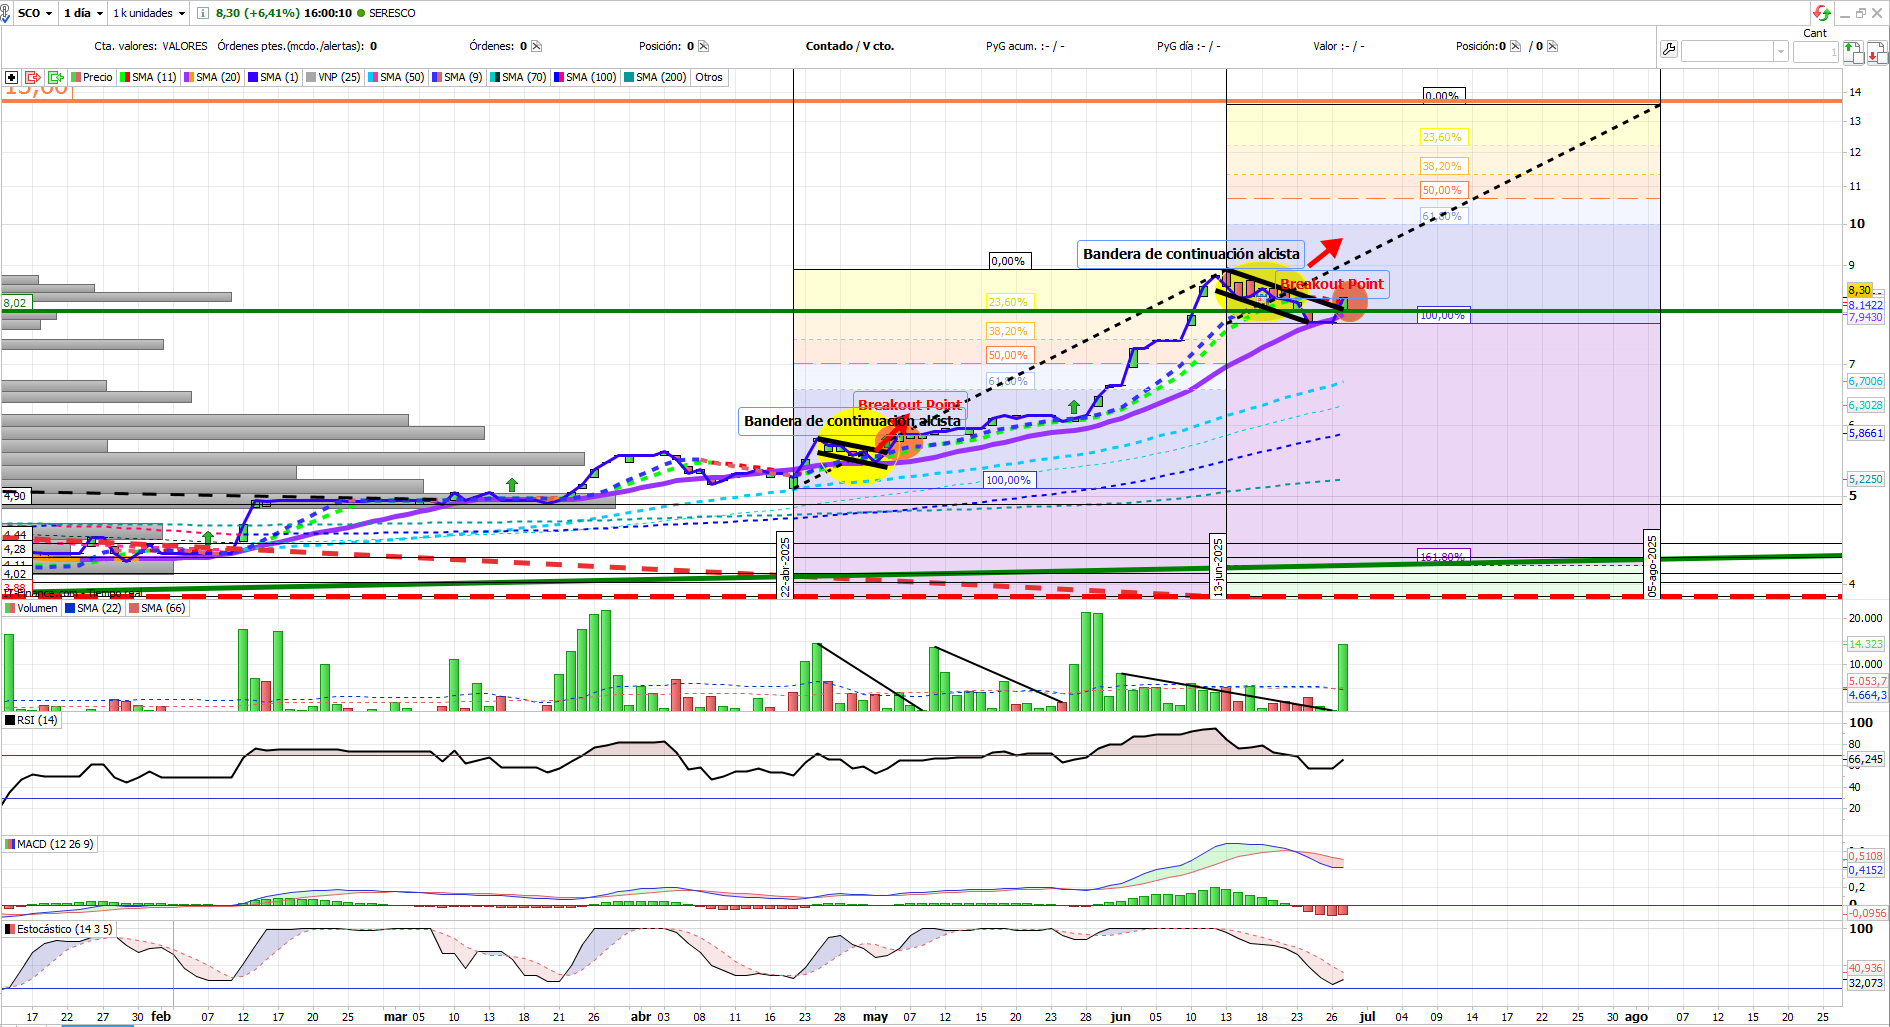Screen dimensions: 1890x1027
Task: Open the 1 k unidades dropdown
Action: [x=149, y=13]
